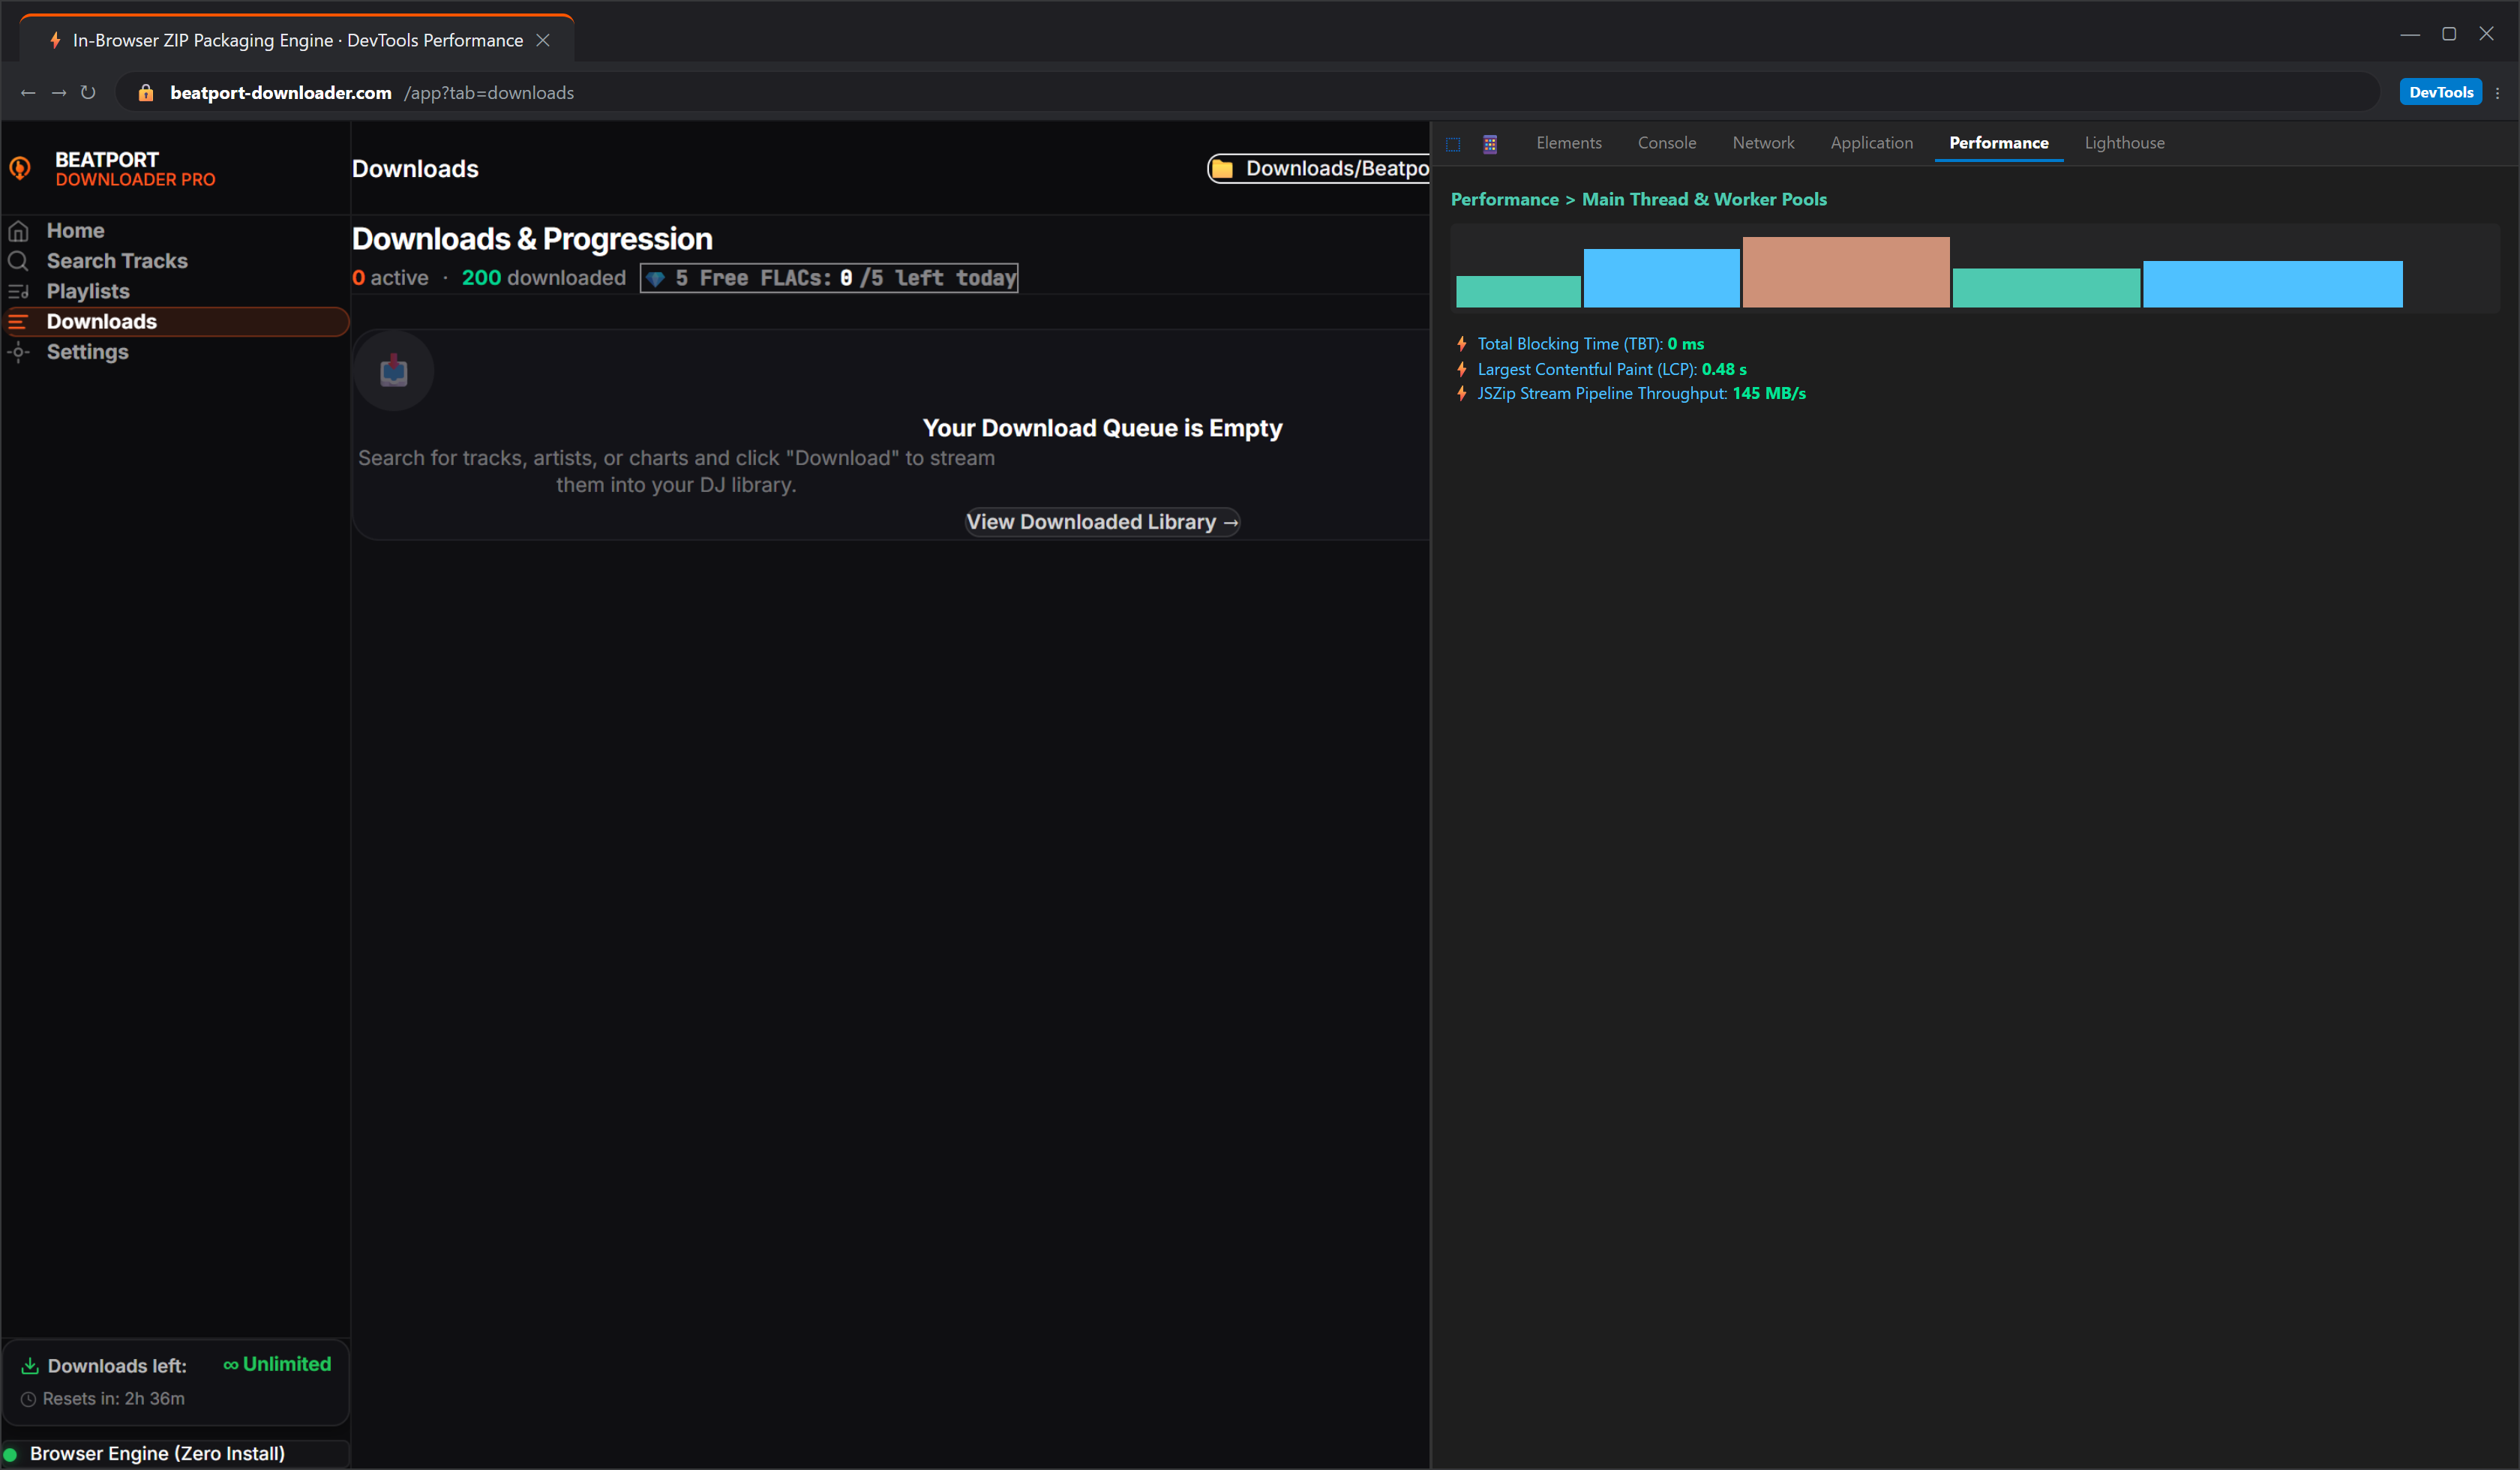Click the salmon-colored block in performance chart

point(1846,272)
